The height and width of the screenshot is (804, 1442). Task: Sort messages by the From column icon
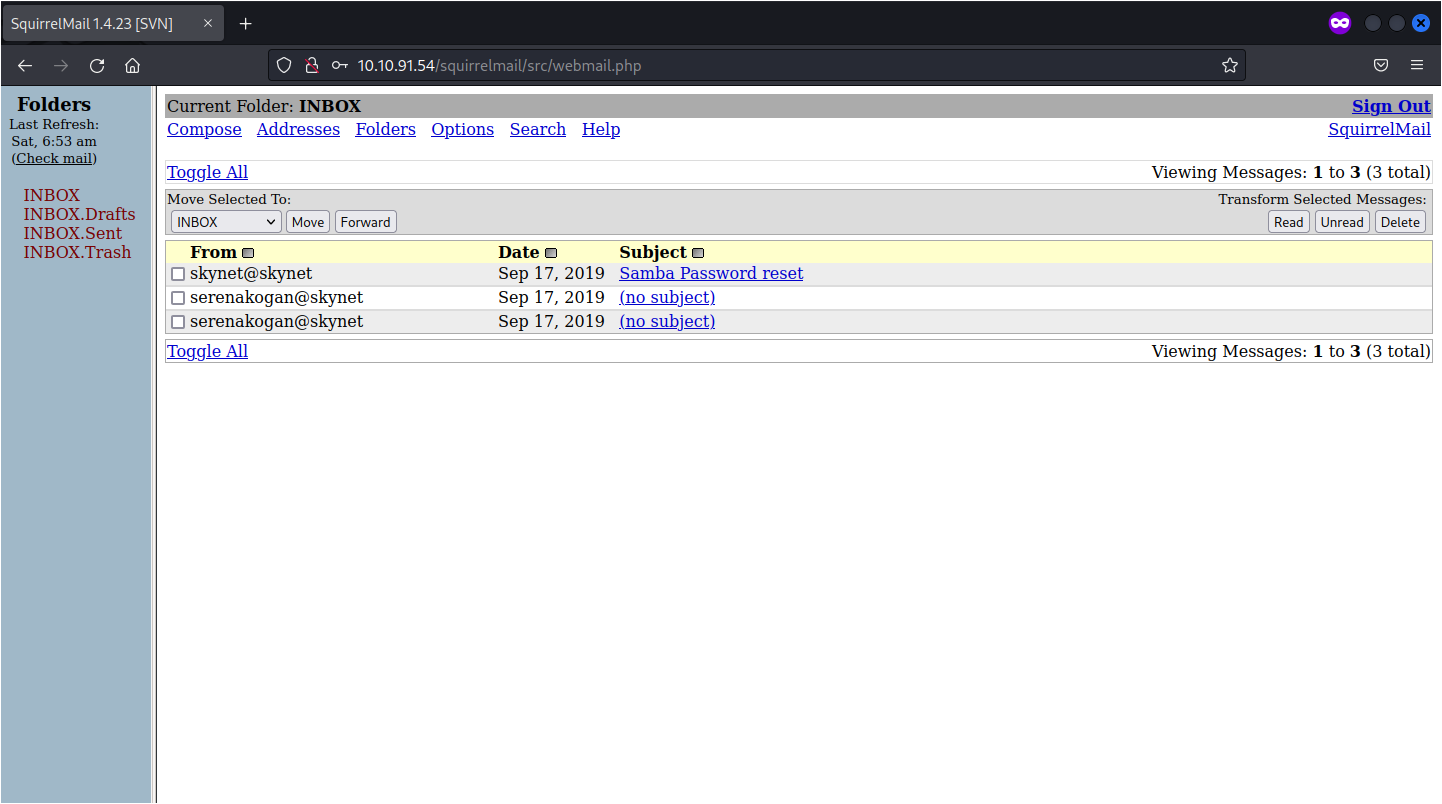[248, 253]
